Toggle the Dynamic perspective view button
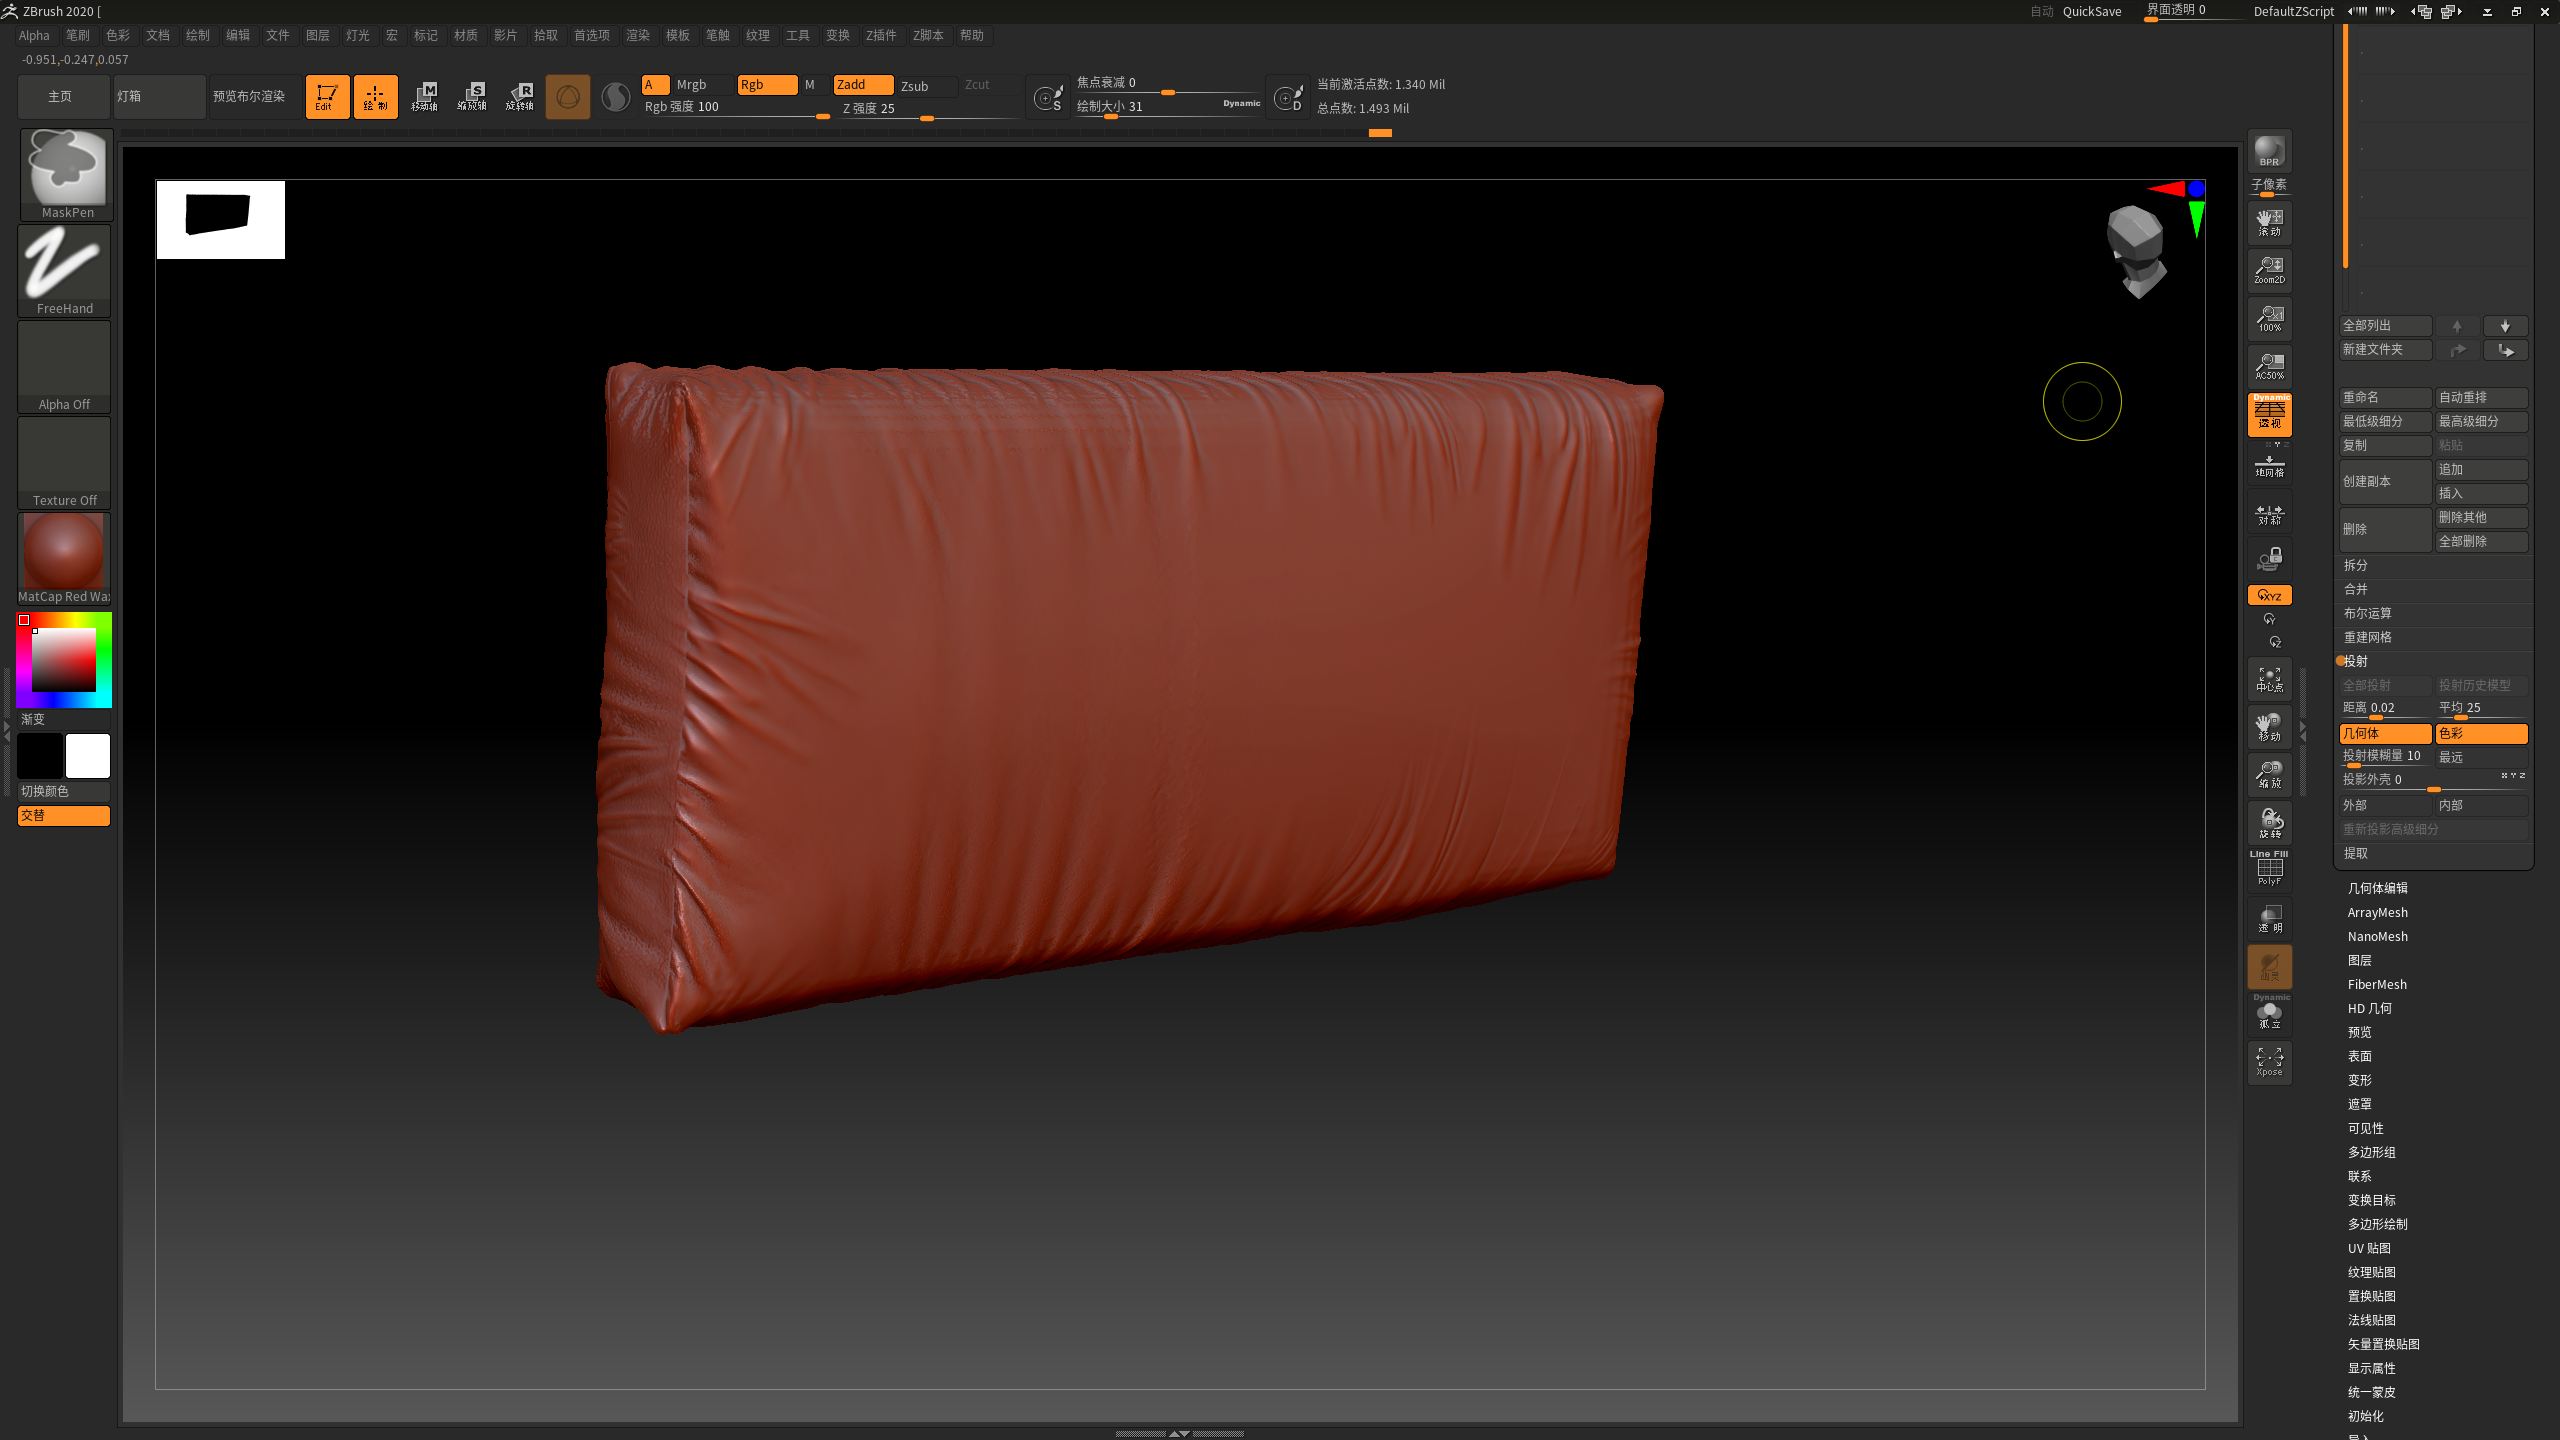The width and height of the screenshot is (2560, 1440). (2269, 414)
